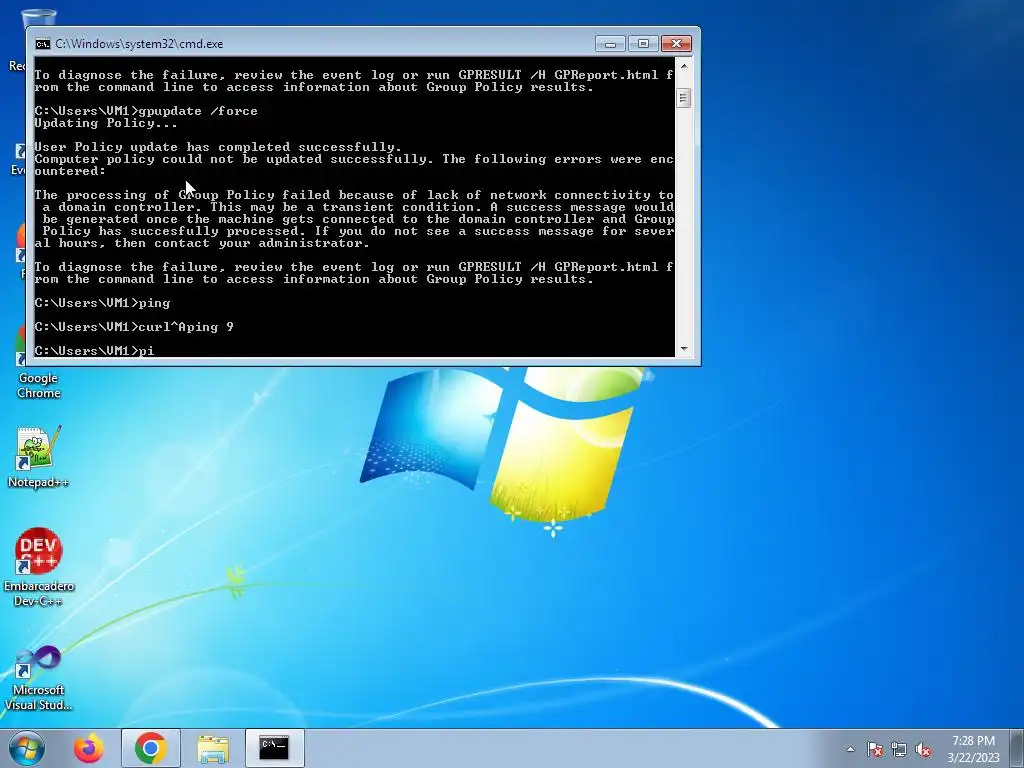Open the clock showing 7:28 PM
Viewport: 1024px width, 768px height.
coord(973,749)
